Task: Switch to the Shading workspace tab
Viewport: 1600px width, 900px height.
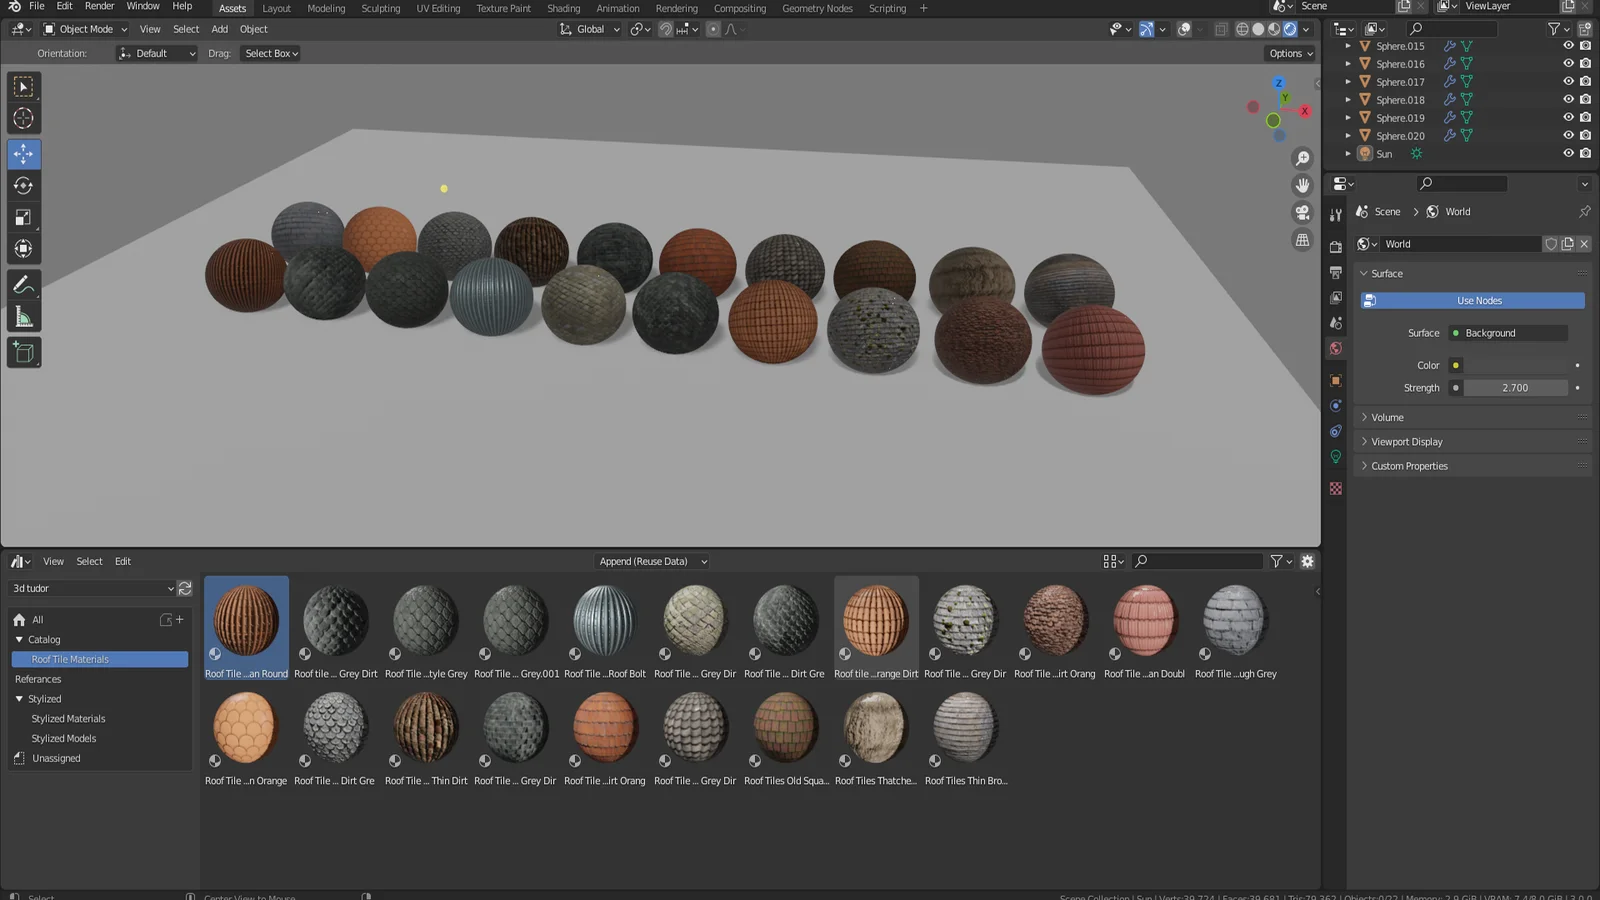Action: (563, 8)
